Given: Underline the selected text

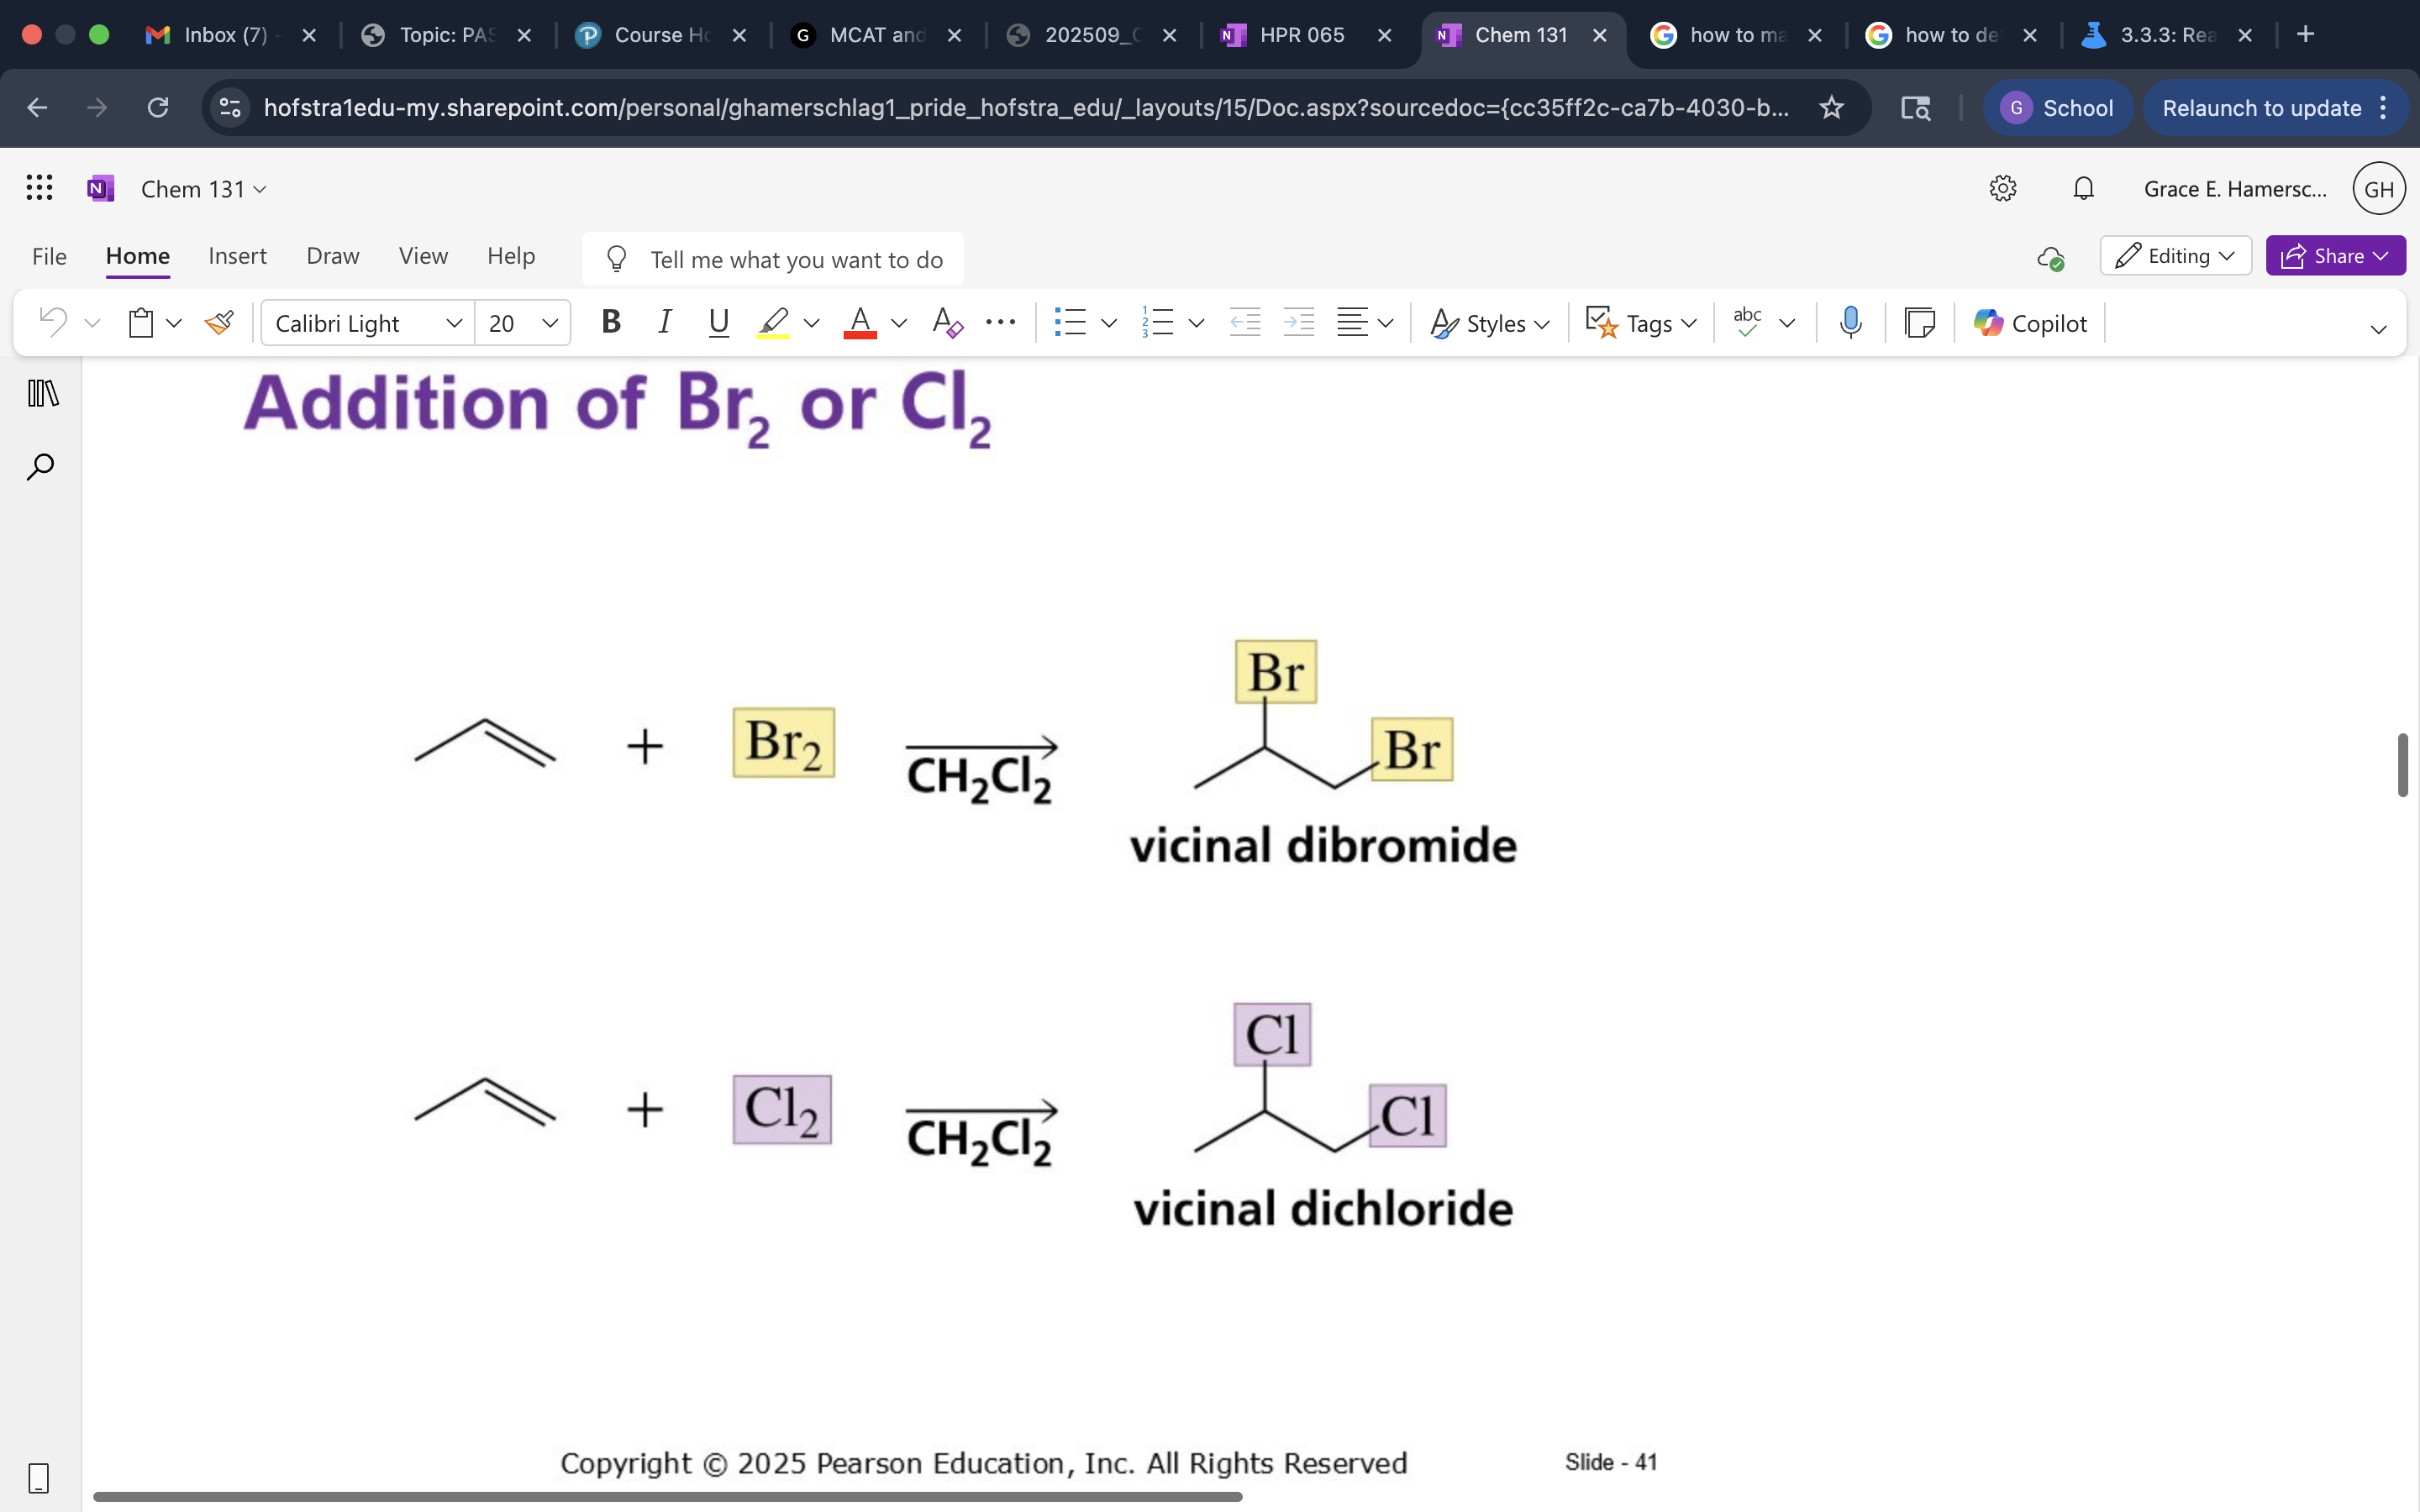Looking at the screenshot, I should (x=719, y=322).
